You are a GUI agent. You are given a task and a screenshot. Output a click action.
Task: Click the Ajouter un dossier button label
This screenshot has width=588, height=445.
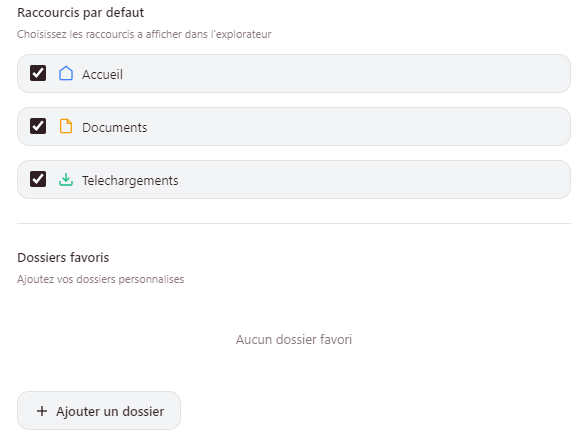[x=110, y=411]
